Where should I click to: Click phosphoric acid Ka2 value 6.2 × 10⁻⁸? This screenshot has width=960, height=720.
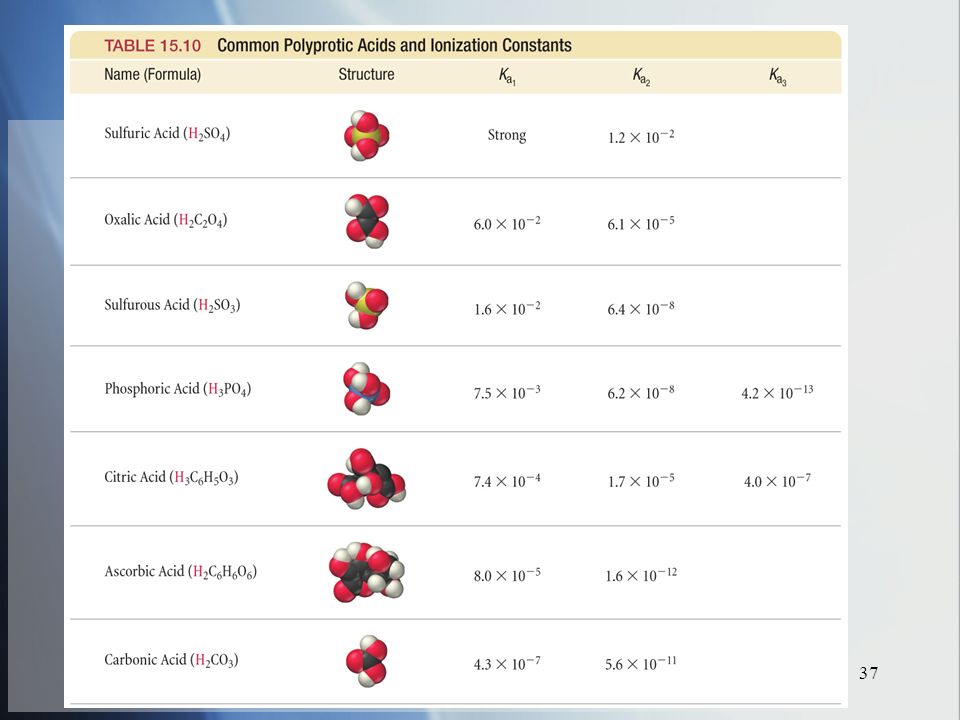pos(641,392)
